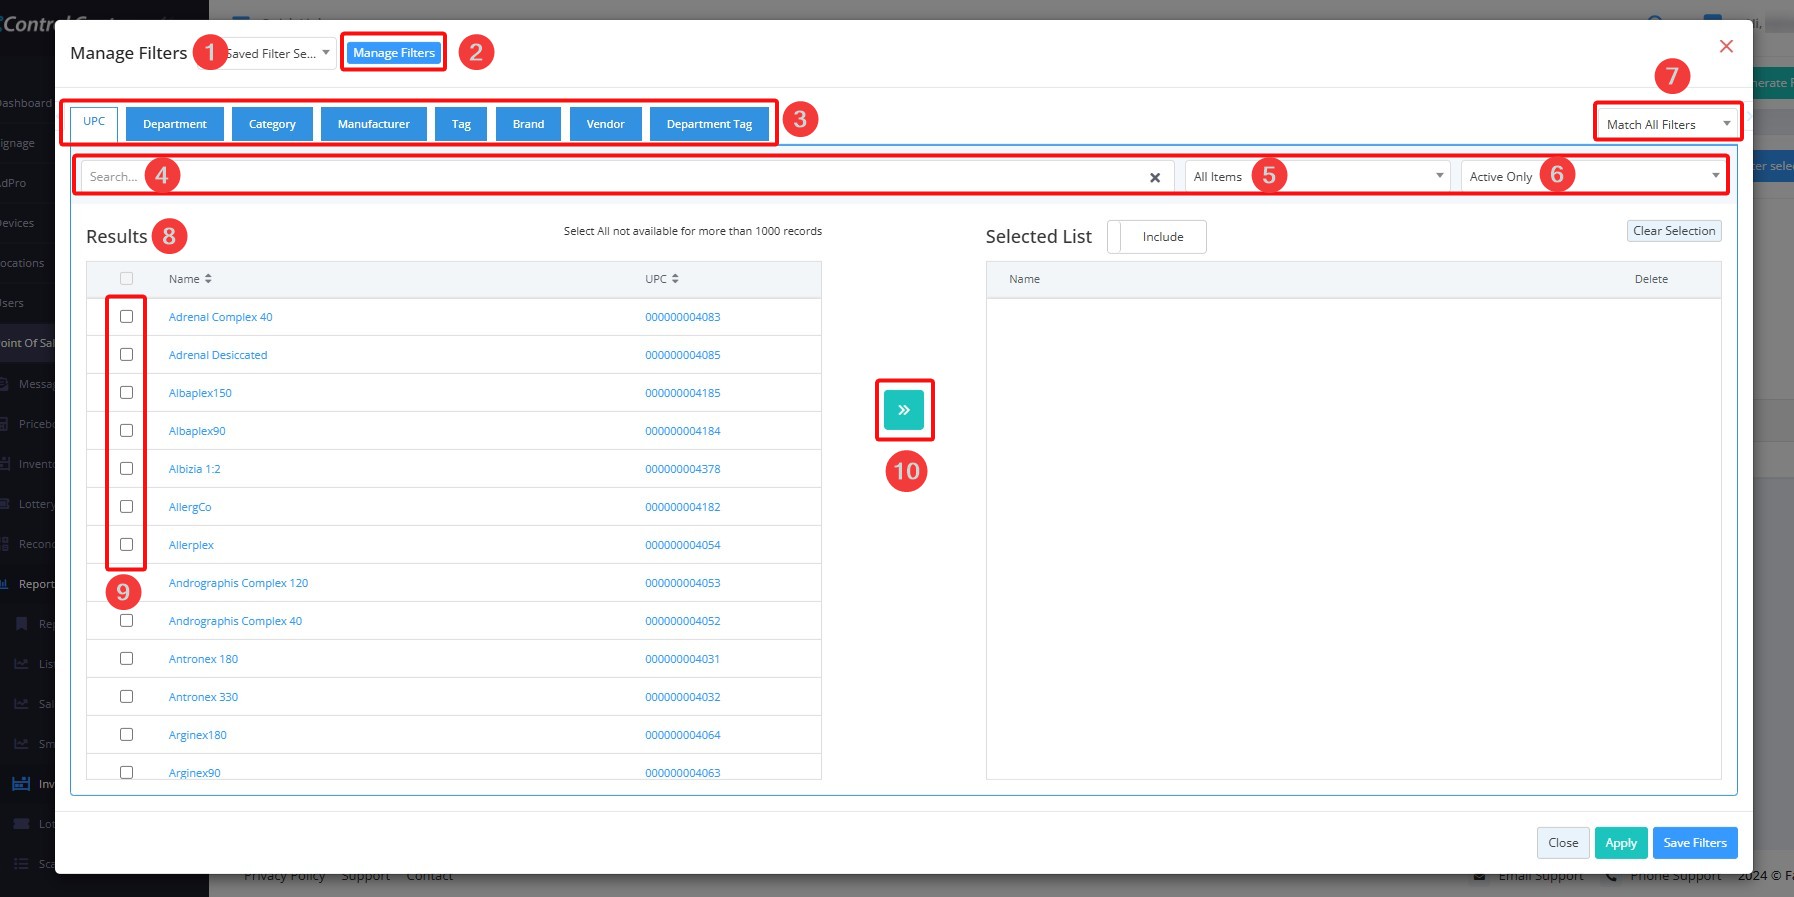The width and height of the screenshot is (1794, 897).
Task: Check the Albaplex150 row checkbox
Action: [x=126, y=392]
